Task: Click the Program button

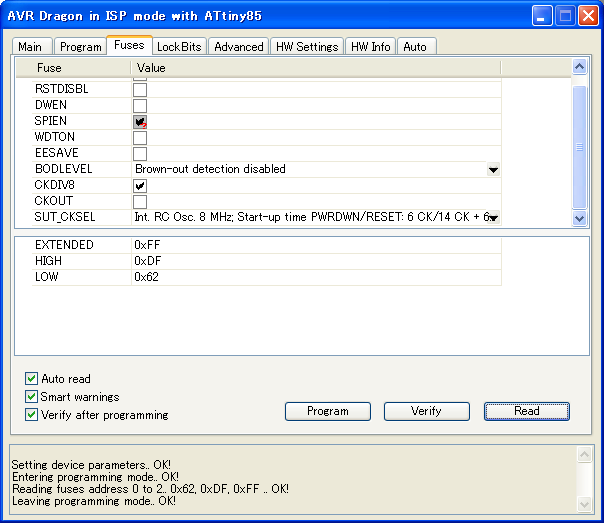Action: tap(328, 411)
